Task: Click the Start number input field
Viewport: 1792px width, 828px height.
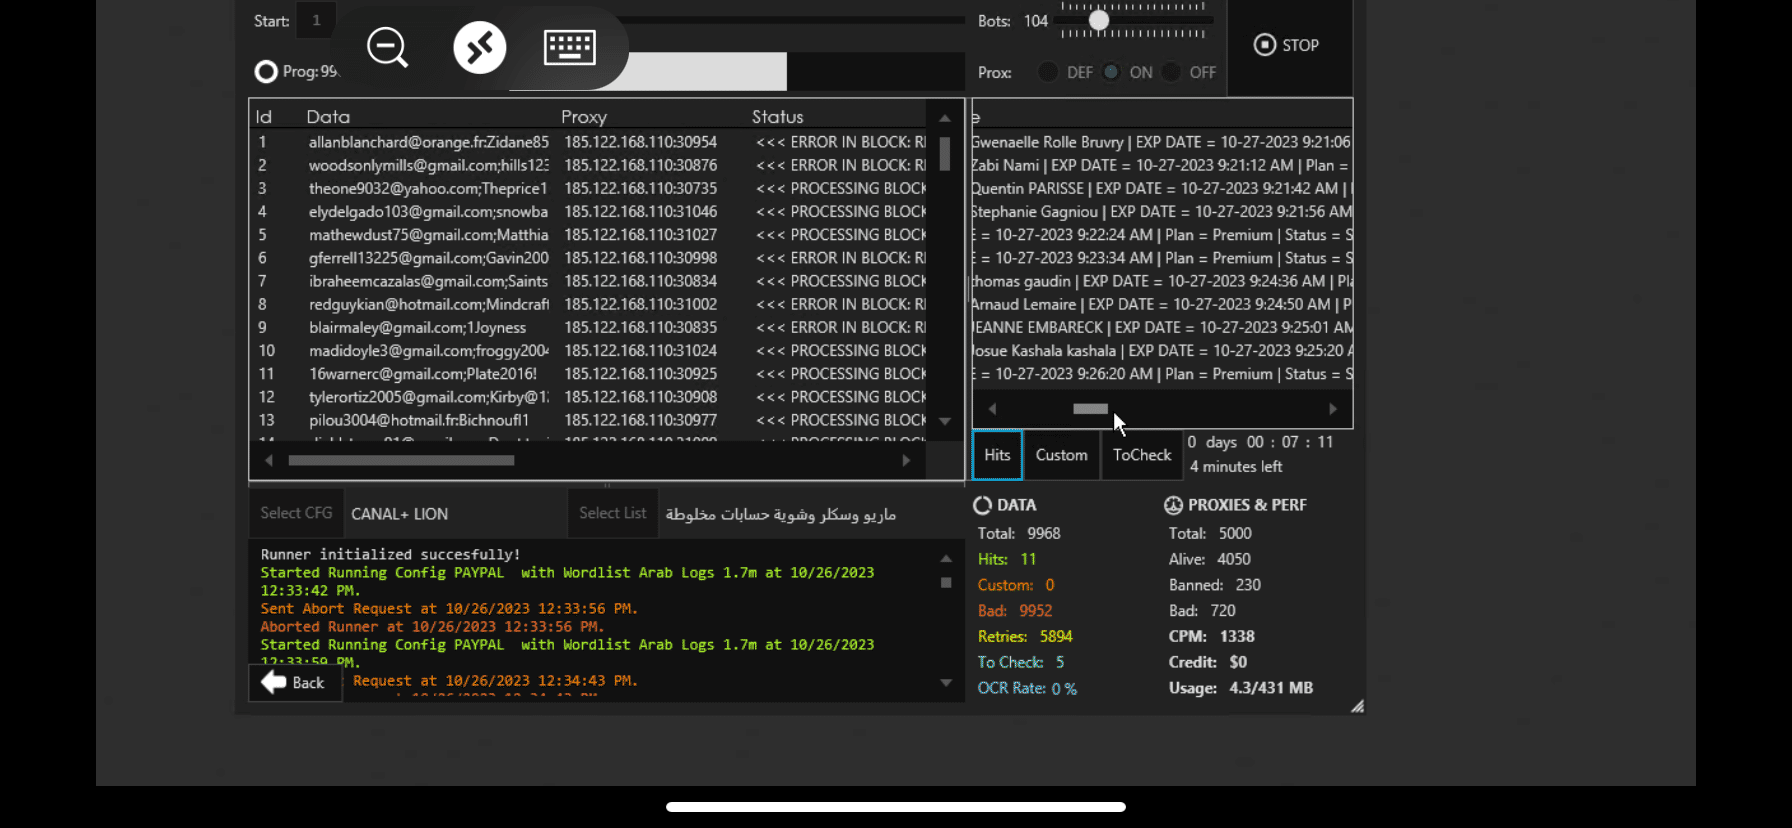Action: 317,20
